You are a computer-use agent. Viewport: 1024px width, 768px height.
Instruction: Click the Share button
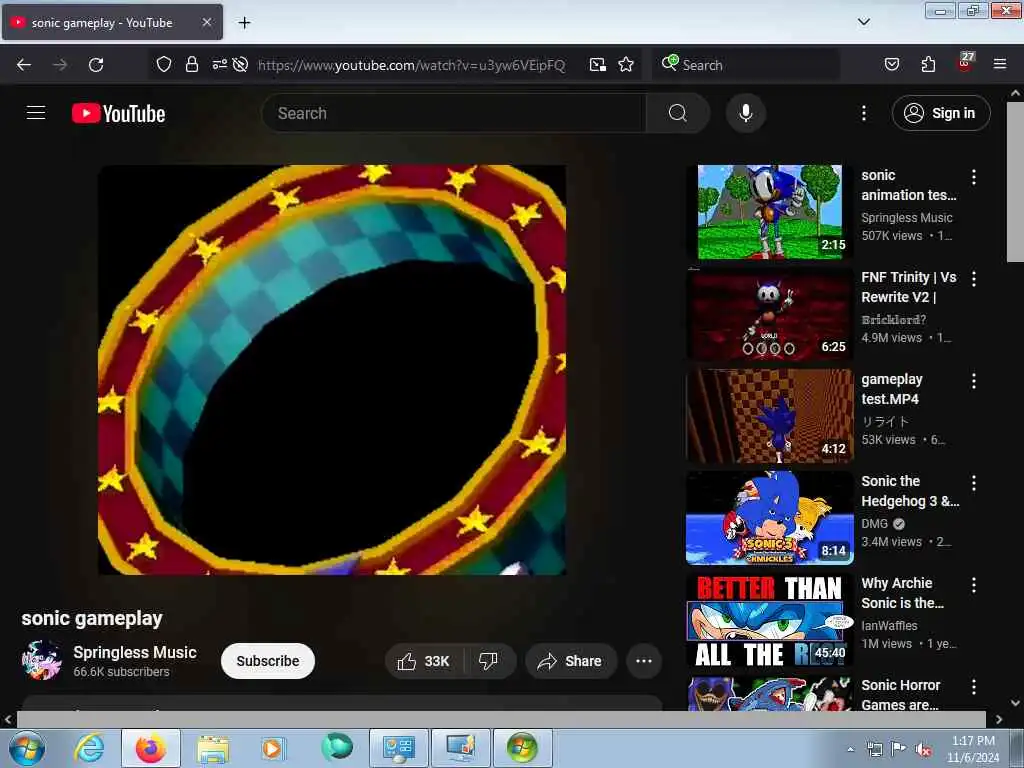570,661
